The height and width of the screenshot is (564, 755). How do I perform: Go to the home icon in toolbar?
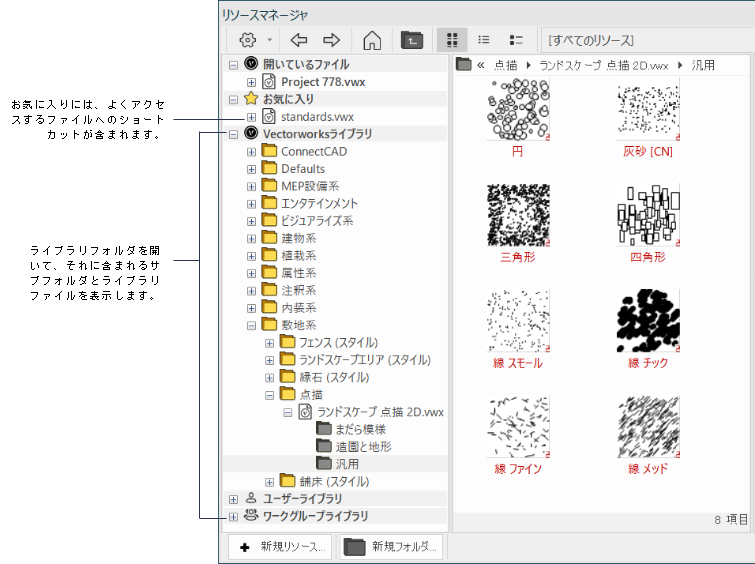click(x=372, y=40)
